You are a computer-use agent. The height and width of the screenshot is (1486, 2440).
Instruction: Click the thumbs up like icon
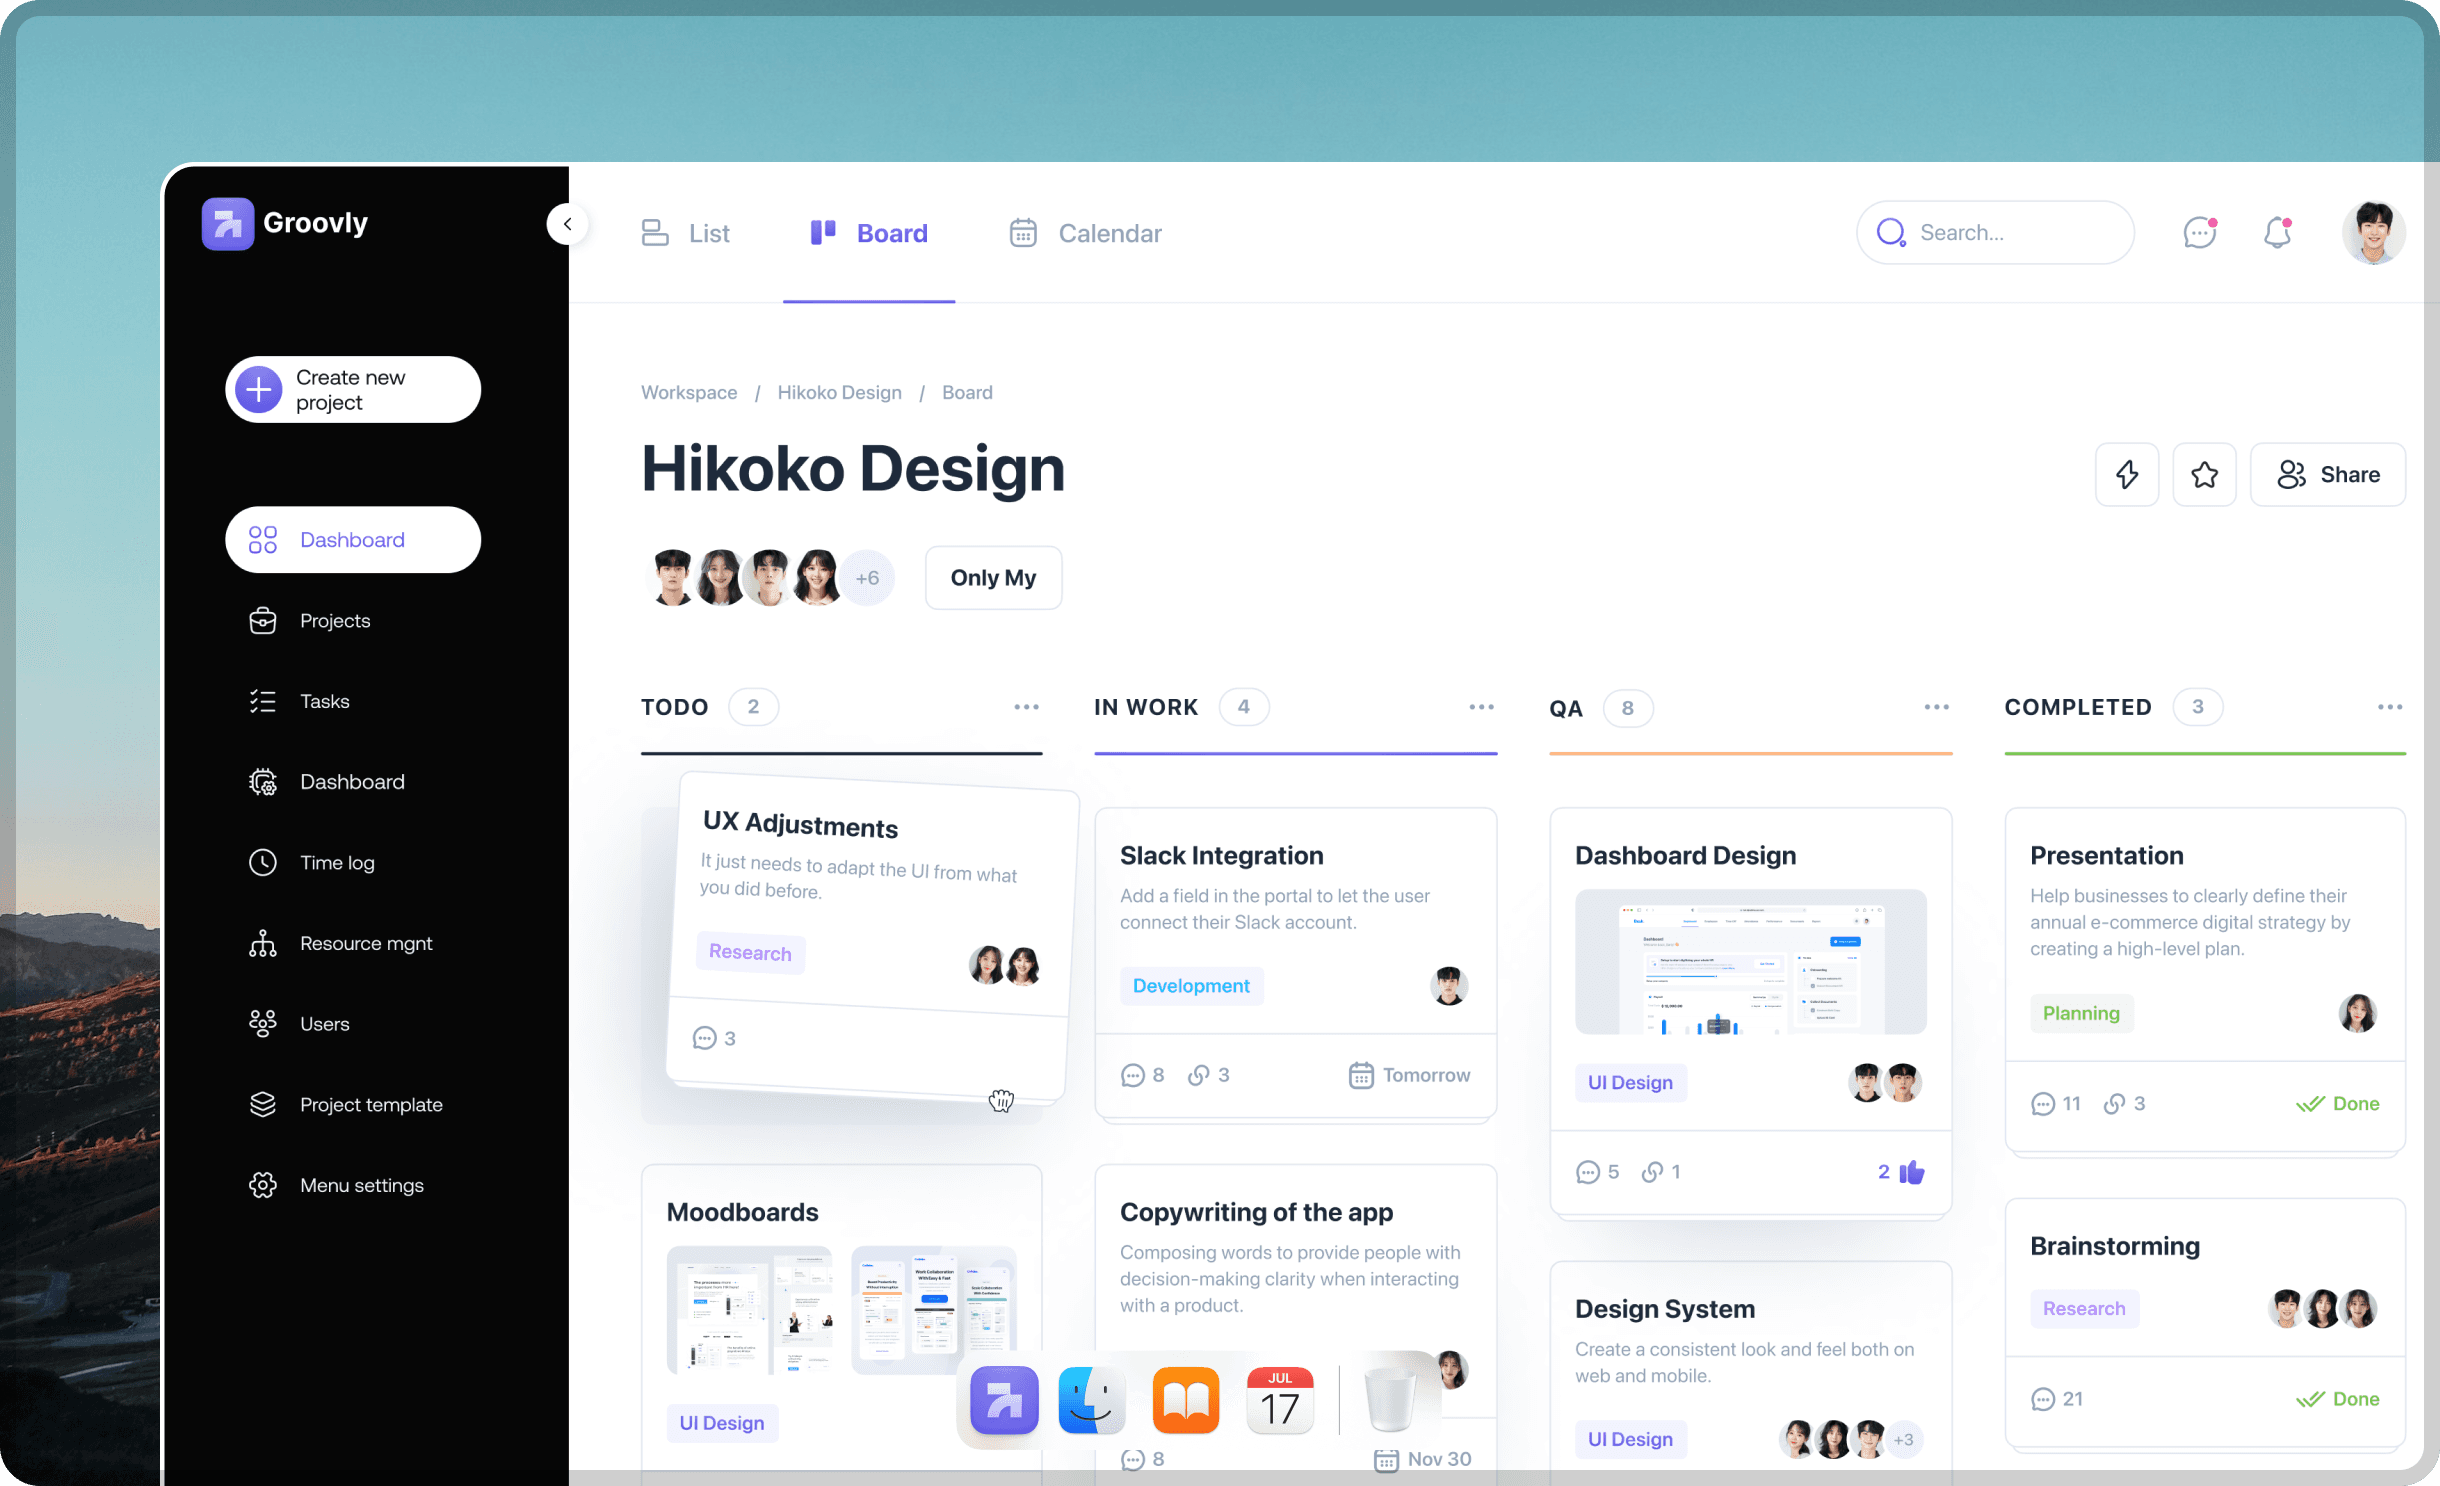(1912, 1172)
